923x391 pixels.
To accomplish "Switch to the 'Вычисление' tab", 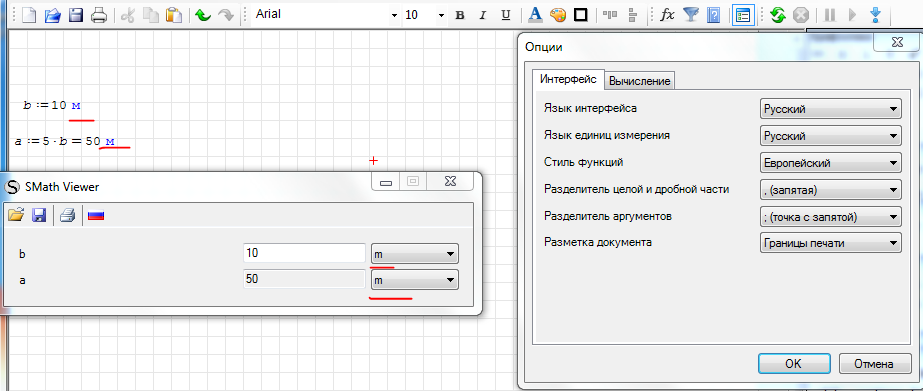I will click(x=640, y=81).
